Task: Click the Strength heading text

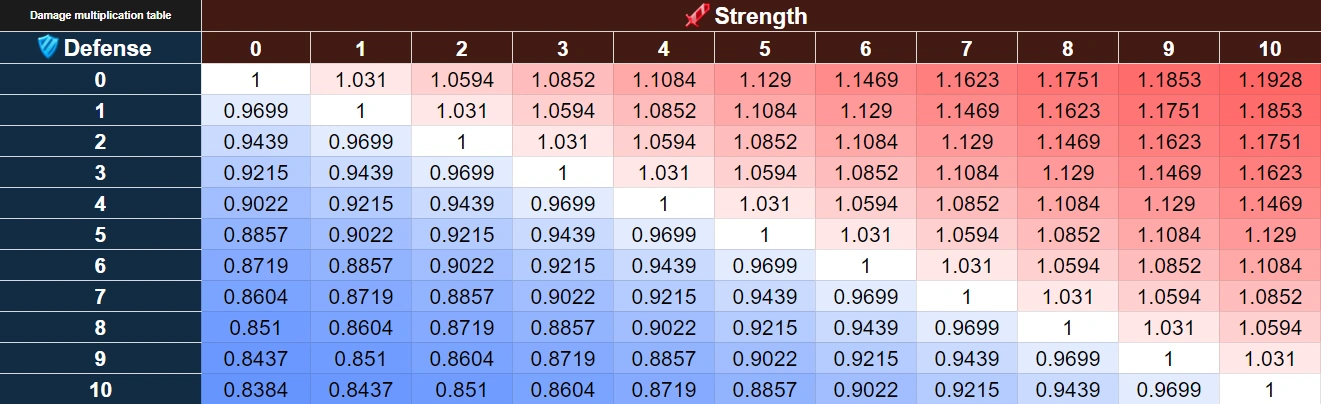Action: [760, 16]
